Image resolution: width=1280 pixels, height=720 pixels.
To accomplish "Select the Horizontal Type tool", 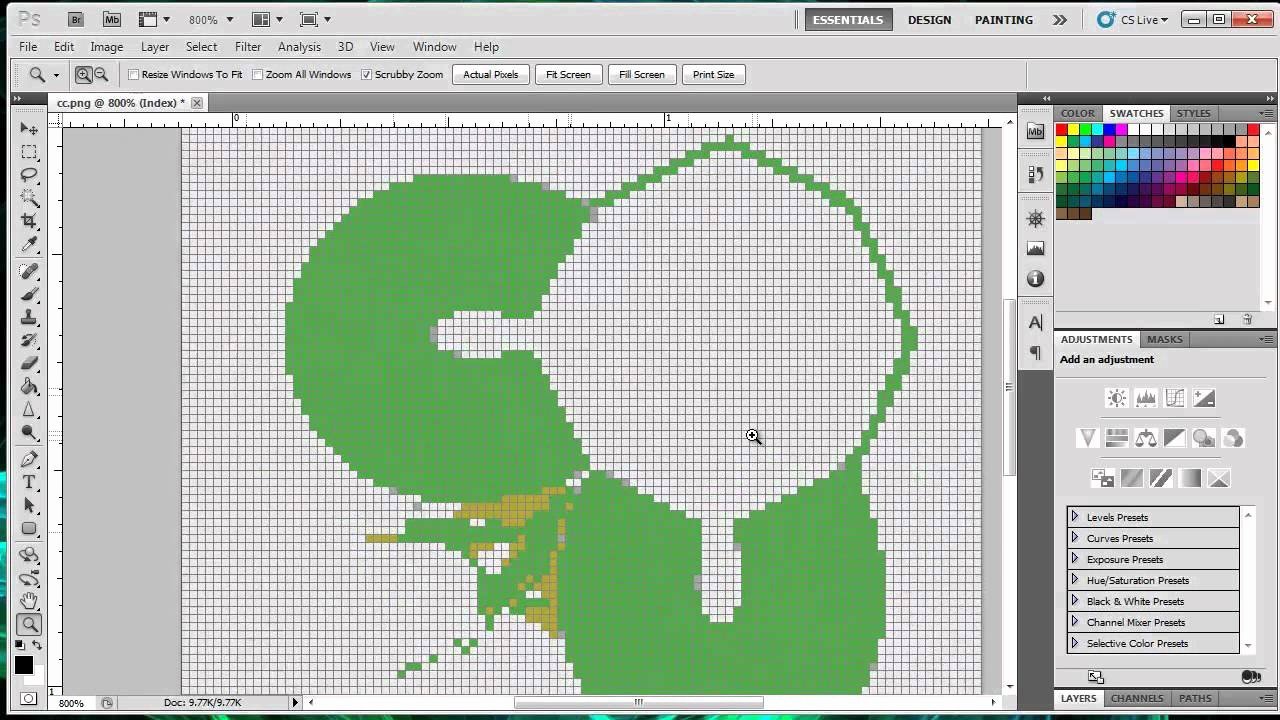I will pyautogui.click(x=29, y=483).
